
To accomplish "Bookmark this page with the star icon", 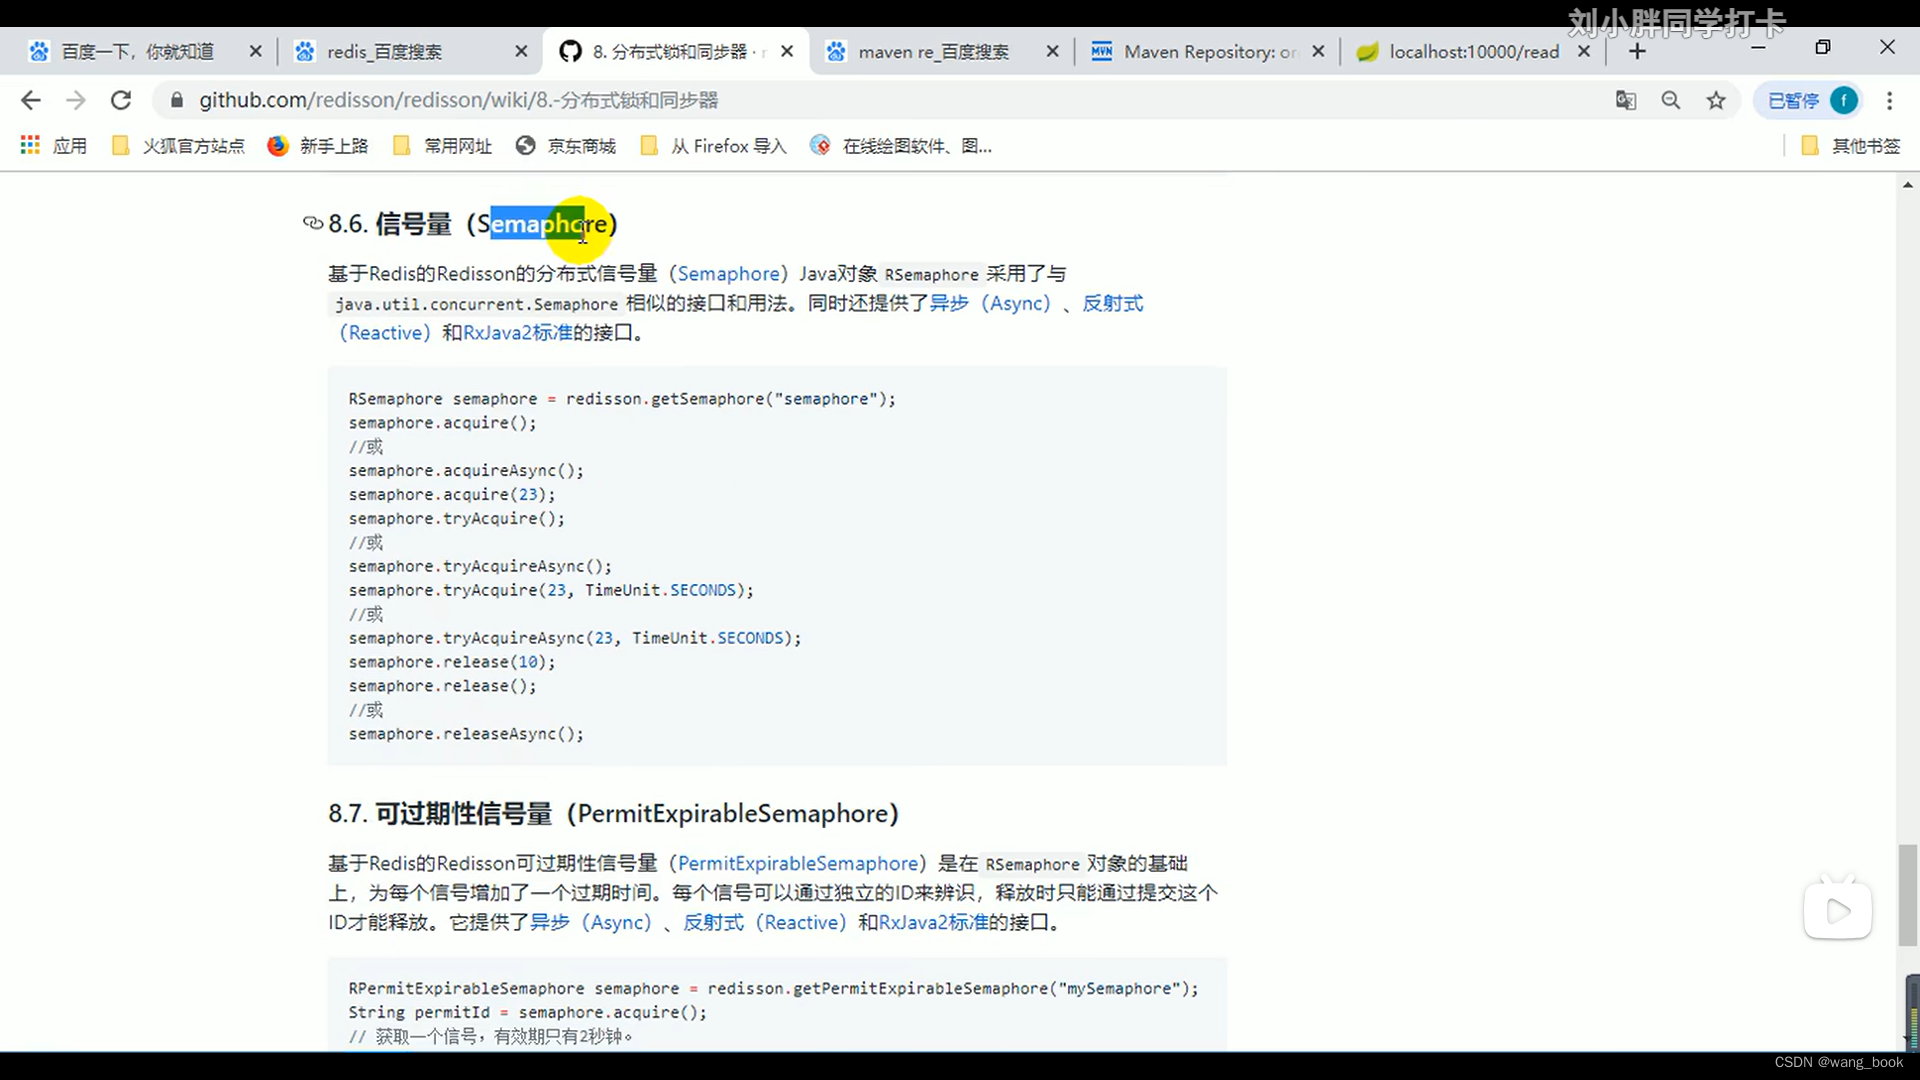I will click(1716, 100).
